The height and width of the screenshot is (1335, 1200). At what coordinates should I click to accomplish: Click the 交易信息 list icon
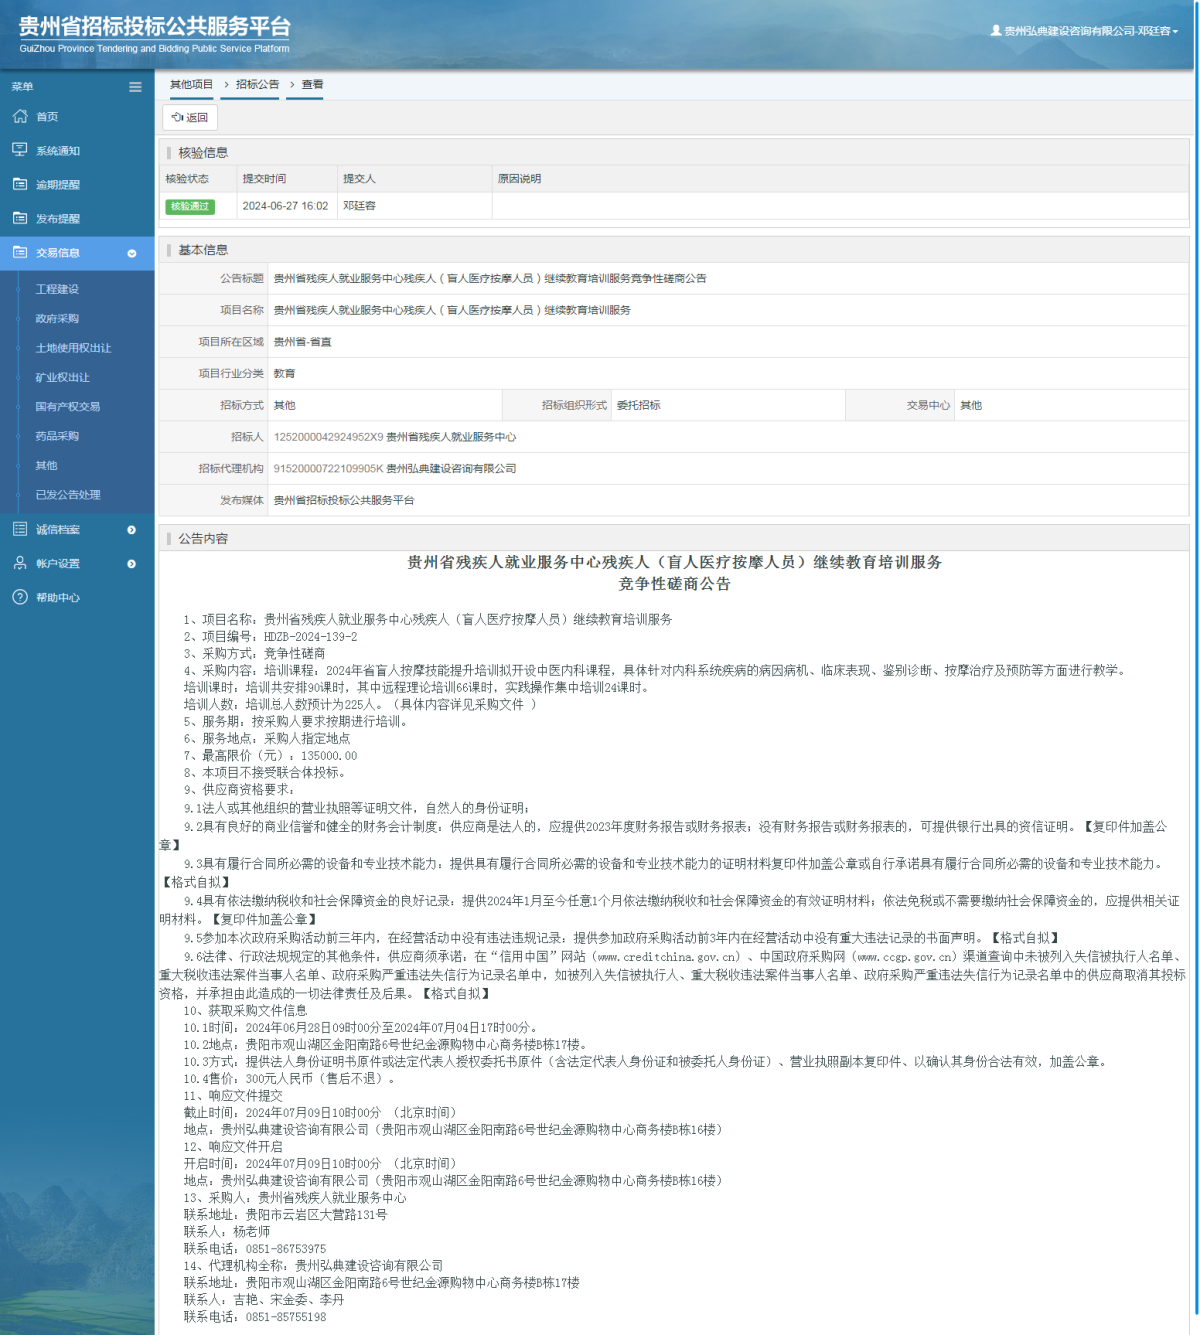[20, 252]
